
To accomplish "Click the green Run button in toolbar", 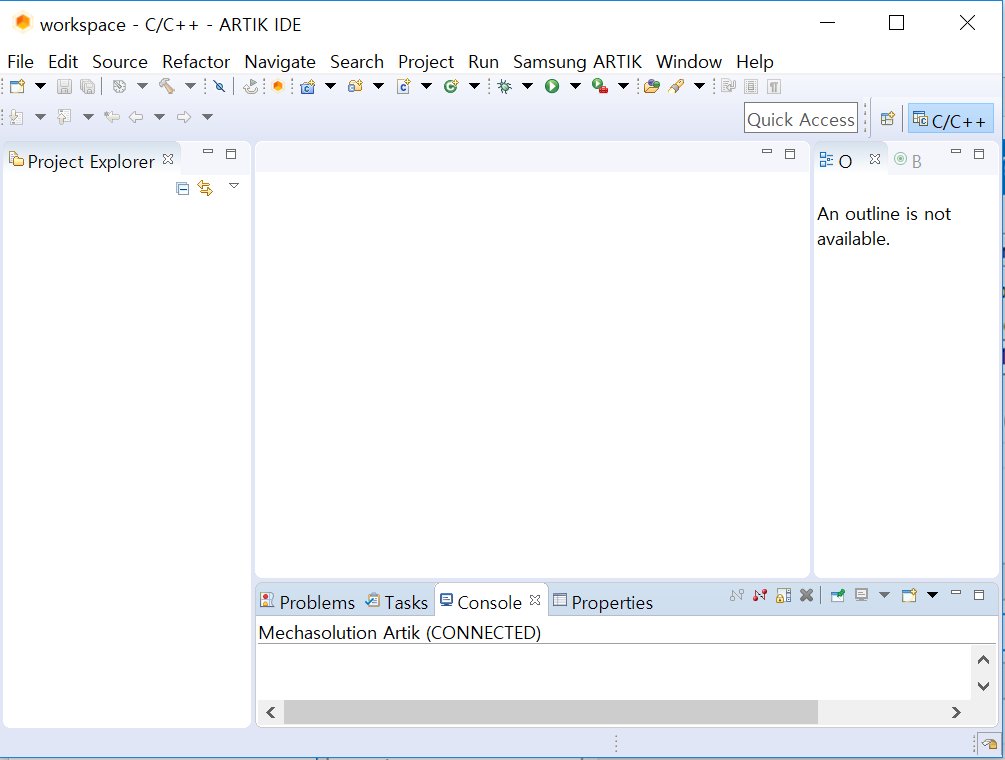I will [x=552, y=86].
